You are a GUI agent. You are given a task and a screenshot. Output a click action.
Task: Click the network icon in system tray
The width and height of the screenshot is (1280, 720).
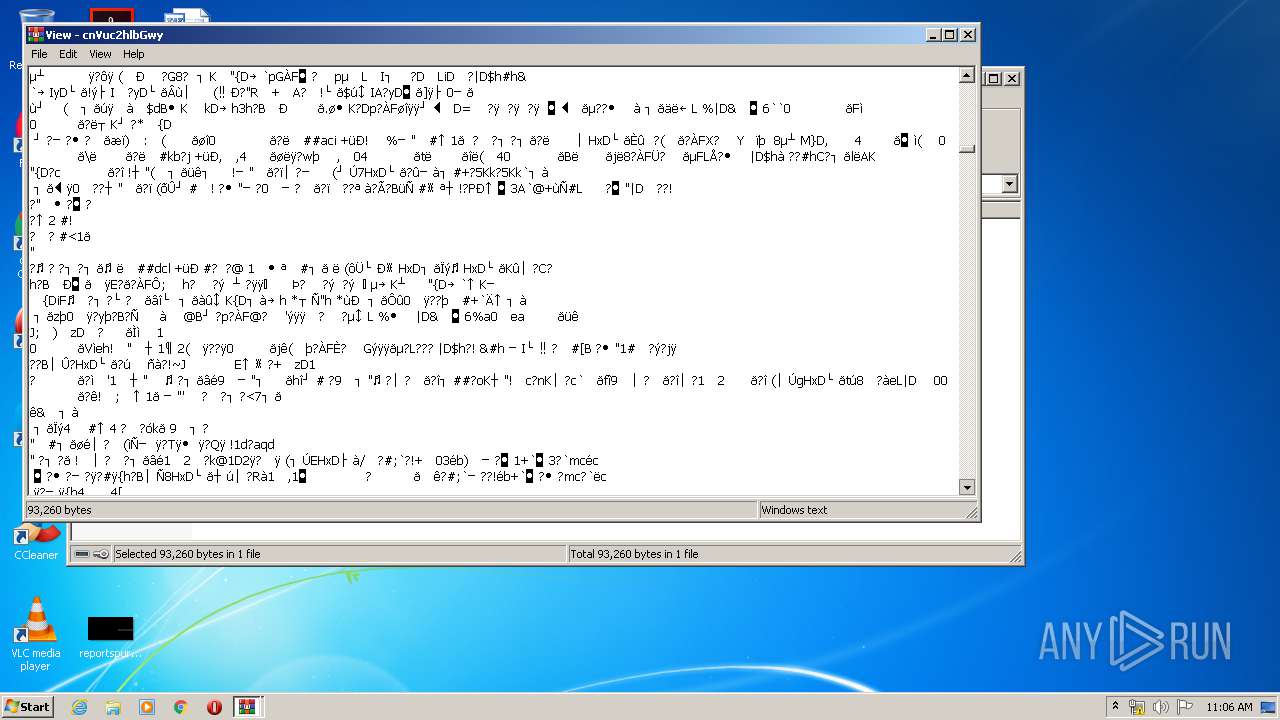tap(1137, 707)
